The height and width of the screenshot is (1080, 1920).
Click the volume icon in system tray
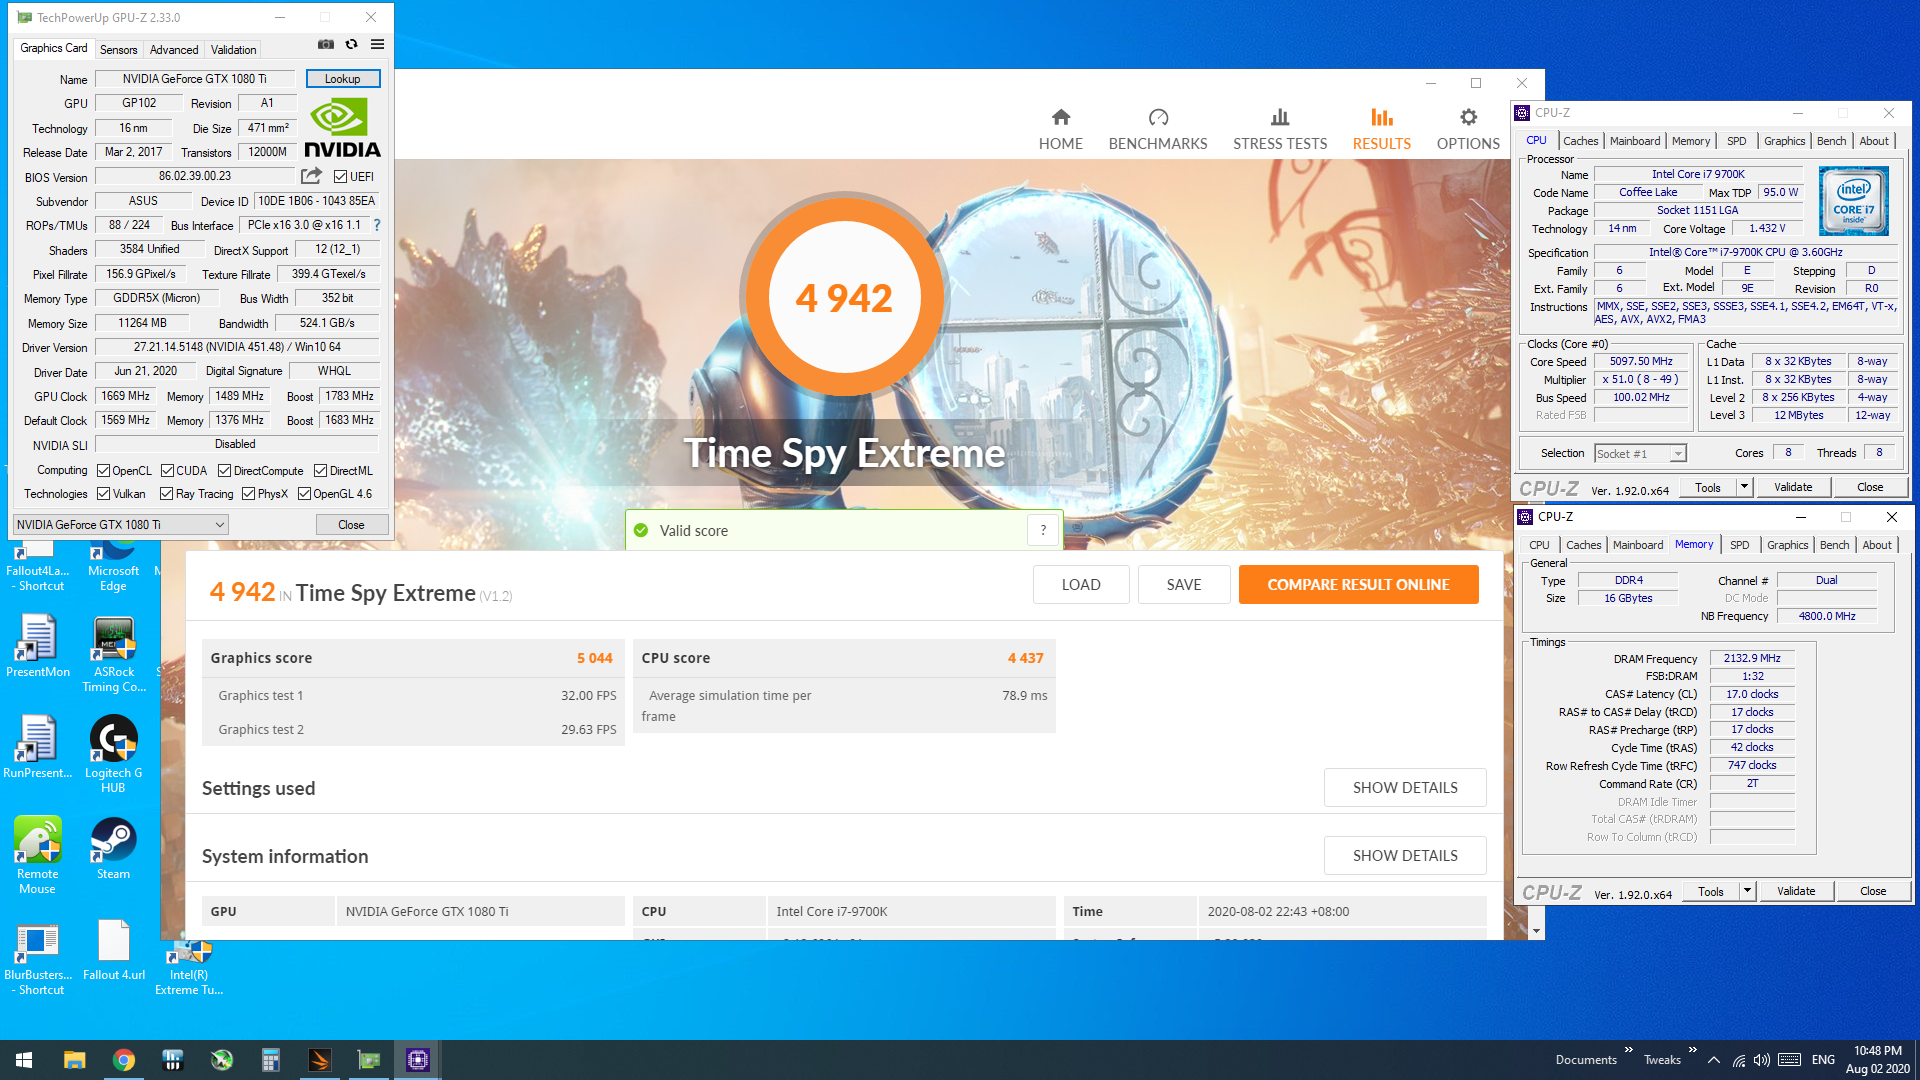(x=1762, y=1060)
